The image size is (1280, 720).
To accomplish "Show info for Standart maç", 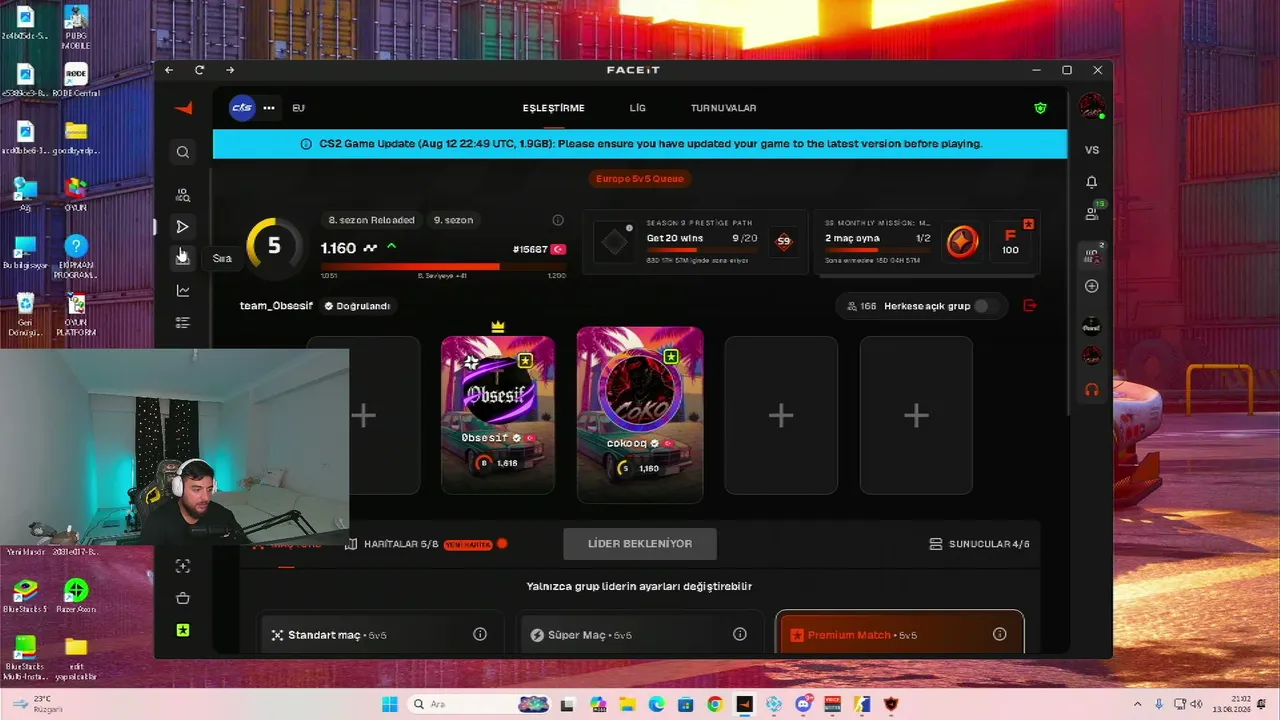I will click(x=480, y=634).
